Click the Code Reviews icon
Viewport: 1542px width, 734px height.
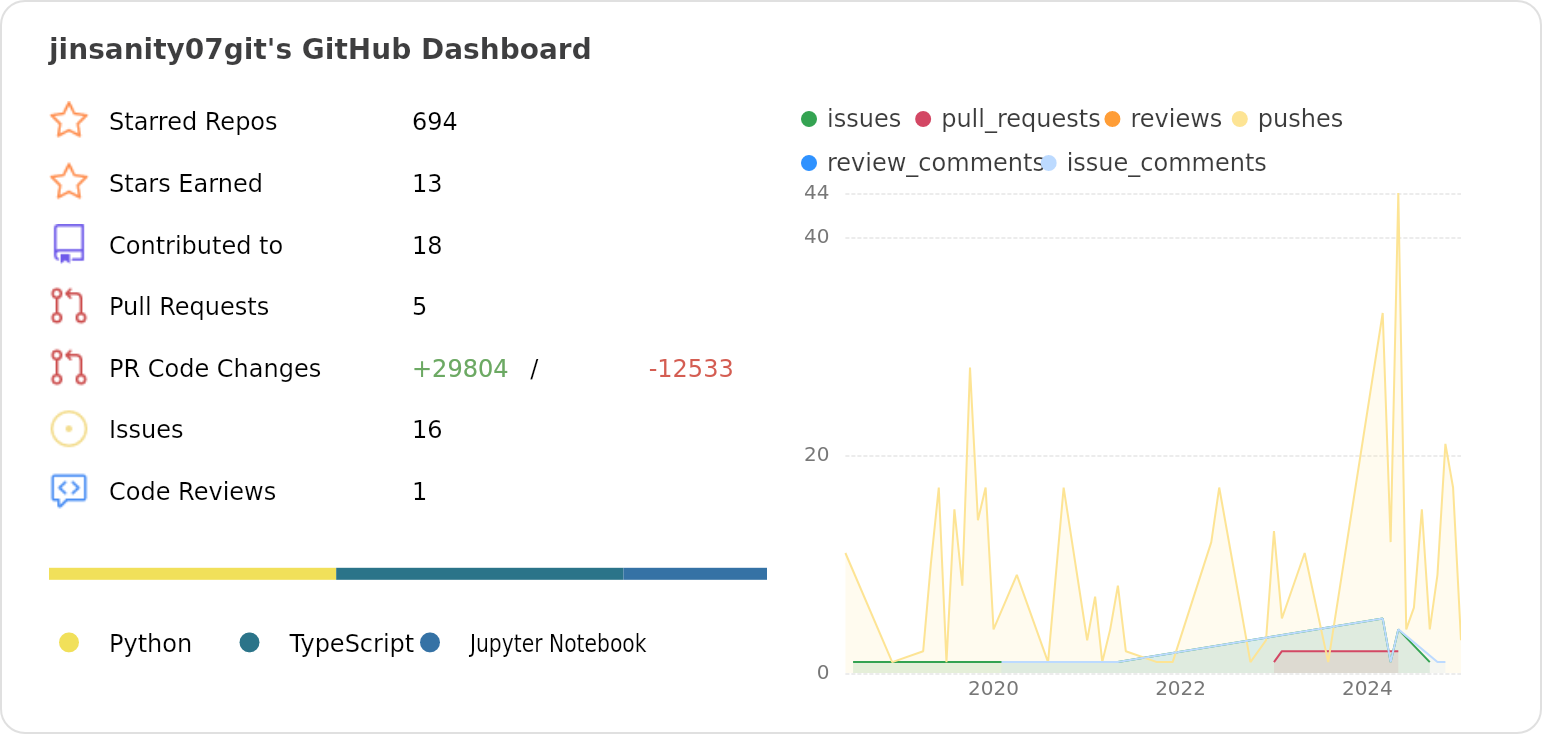point(69,491)
